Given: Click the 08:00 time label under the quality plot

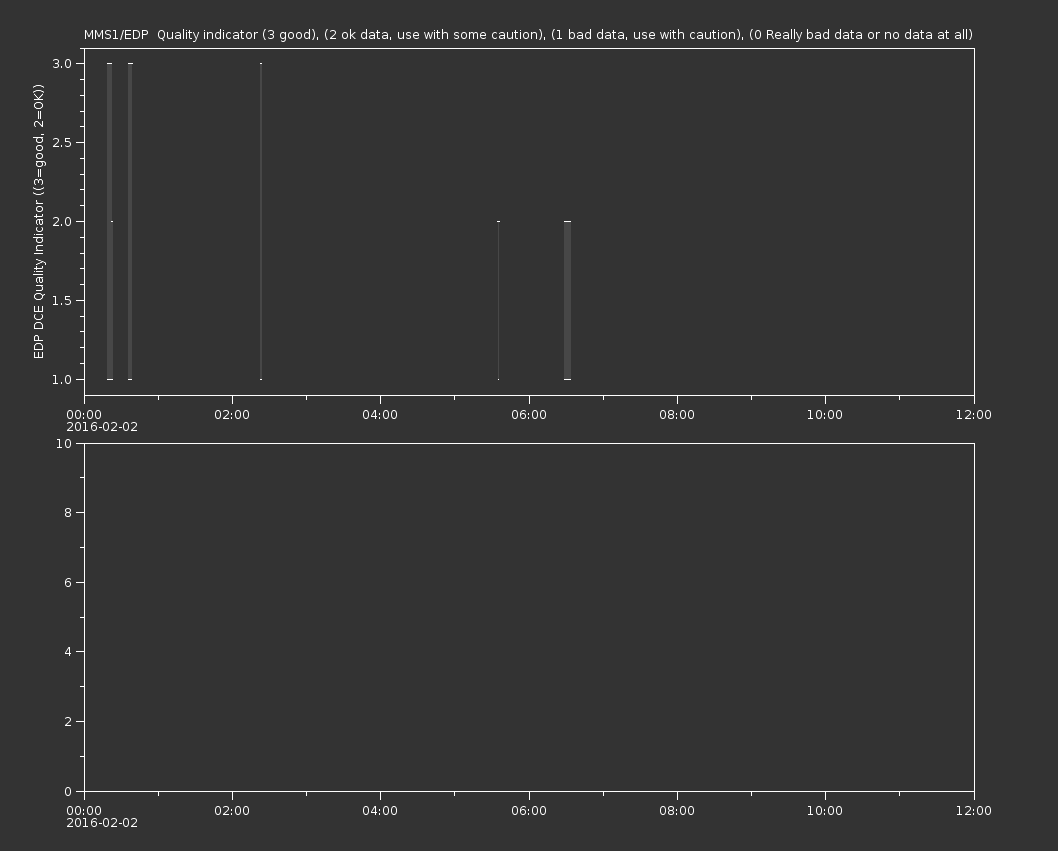Looking at the screenshot, I should click(x=677, y=414).
